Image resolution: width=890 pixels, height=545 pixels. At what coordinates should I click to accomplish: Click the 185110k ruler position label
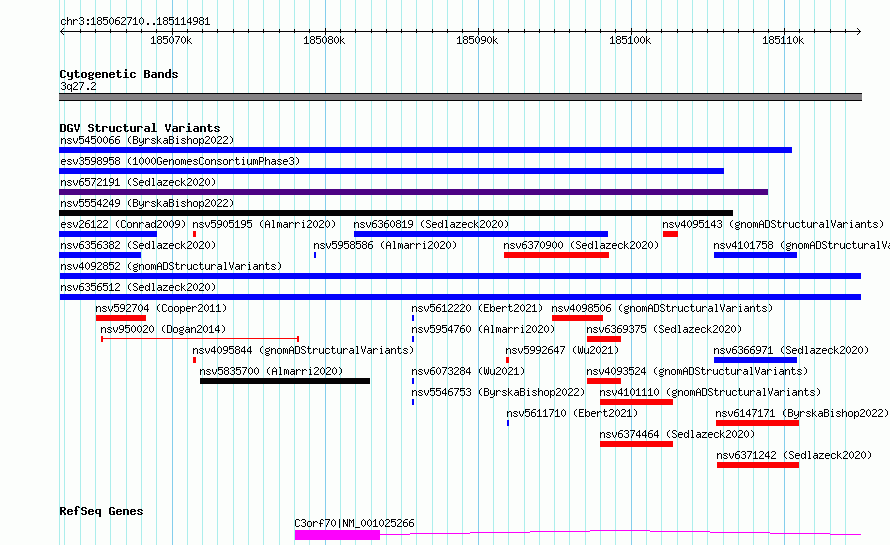coord(783,40)
